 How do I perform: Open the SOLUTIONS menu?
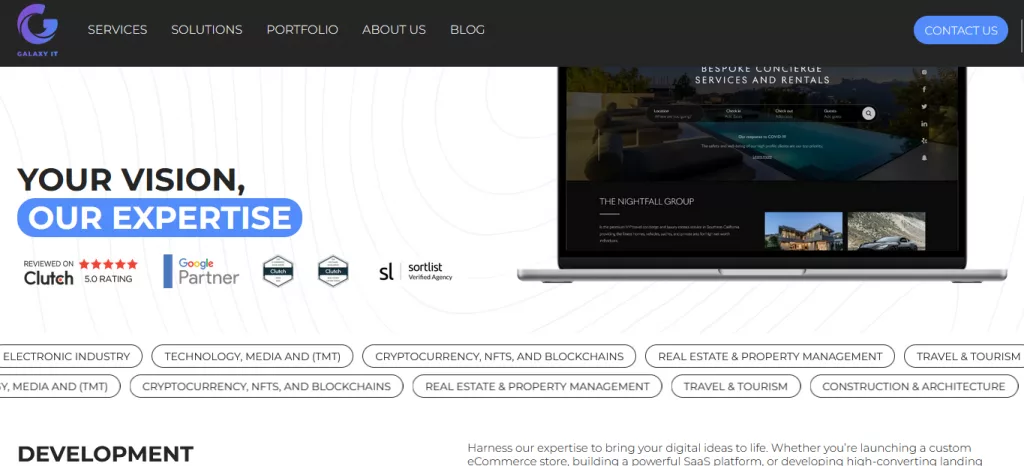tap(206, 30)
